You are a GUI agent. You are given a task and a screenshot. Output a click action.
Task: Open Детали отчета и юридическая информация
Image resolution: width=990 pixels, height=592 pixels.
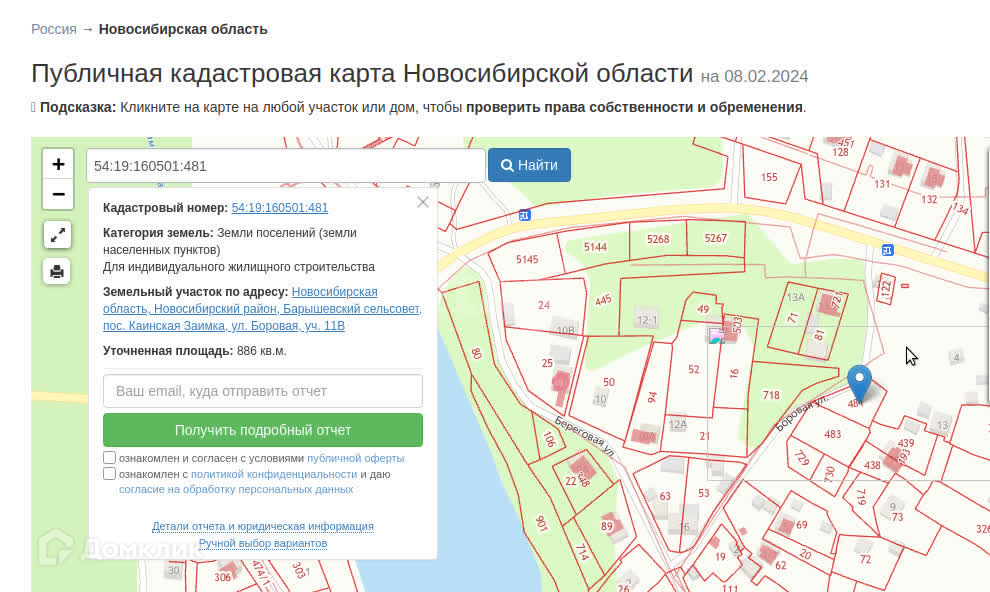(263, 526)
